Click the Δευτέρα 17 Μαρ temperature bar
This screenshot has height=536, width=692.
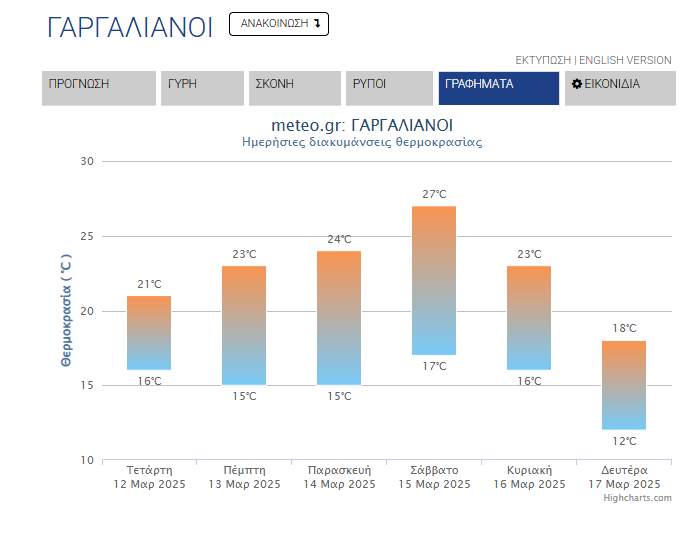pos(624,385)
